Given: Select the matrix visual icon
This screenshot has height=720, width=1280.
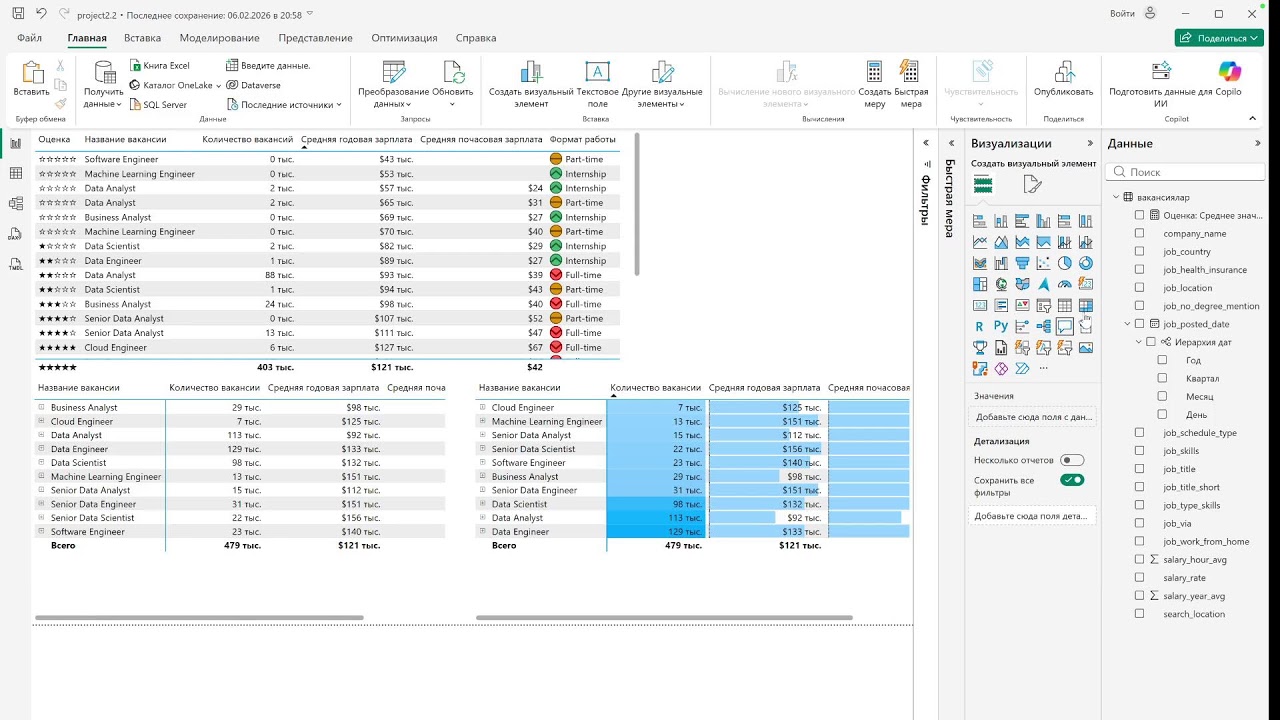Looking at the screenshot, I should 1086,305.
